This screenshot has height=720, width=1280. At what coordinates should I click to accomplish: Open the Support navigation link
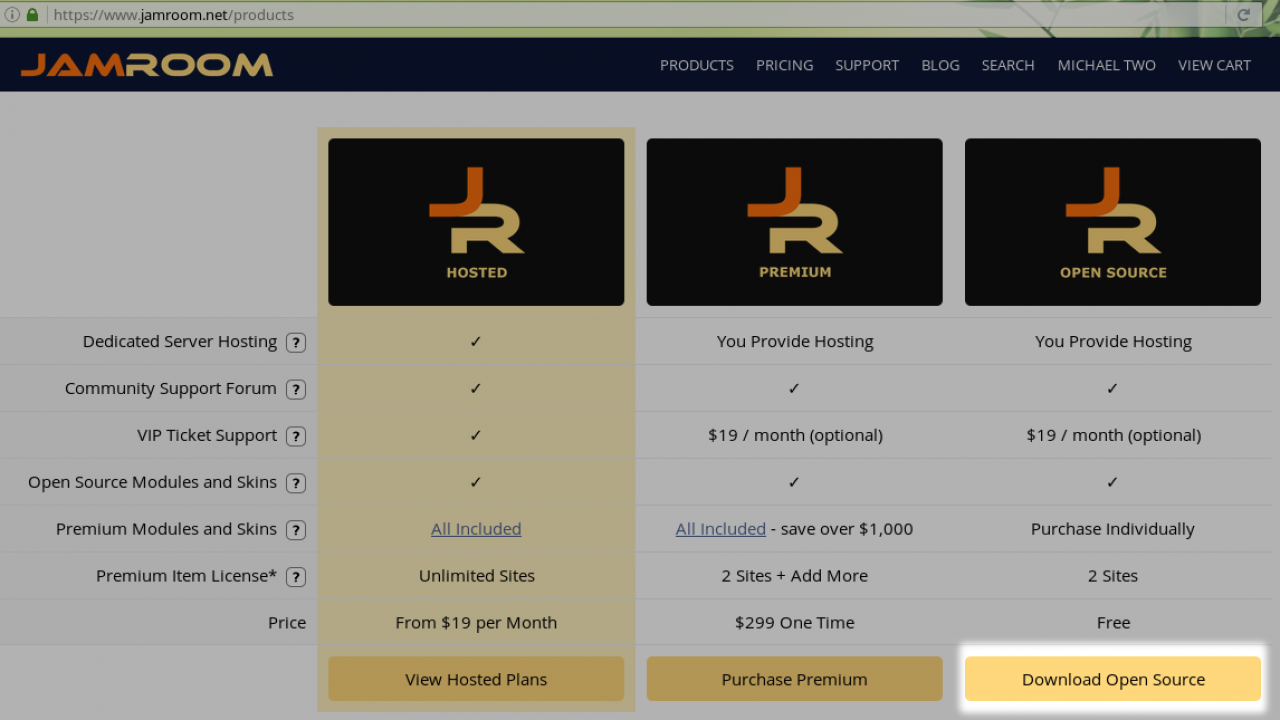click(x=867, y=65)
